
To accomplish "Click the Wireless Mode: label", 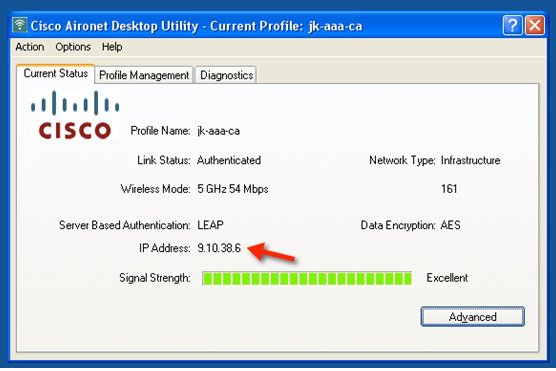I will click(156, 189).
